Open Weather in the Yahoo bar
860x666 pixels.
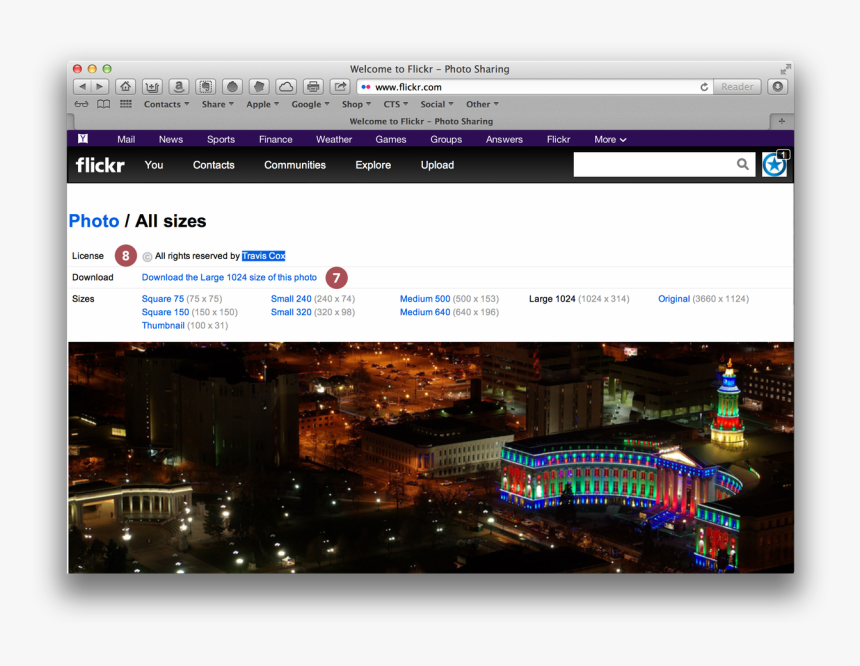[x=333, y=139]
